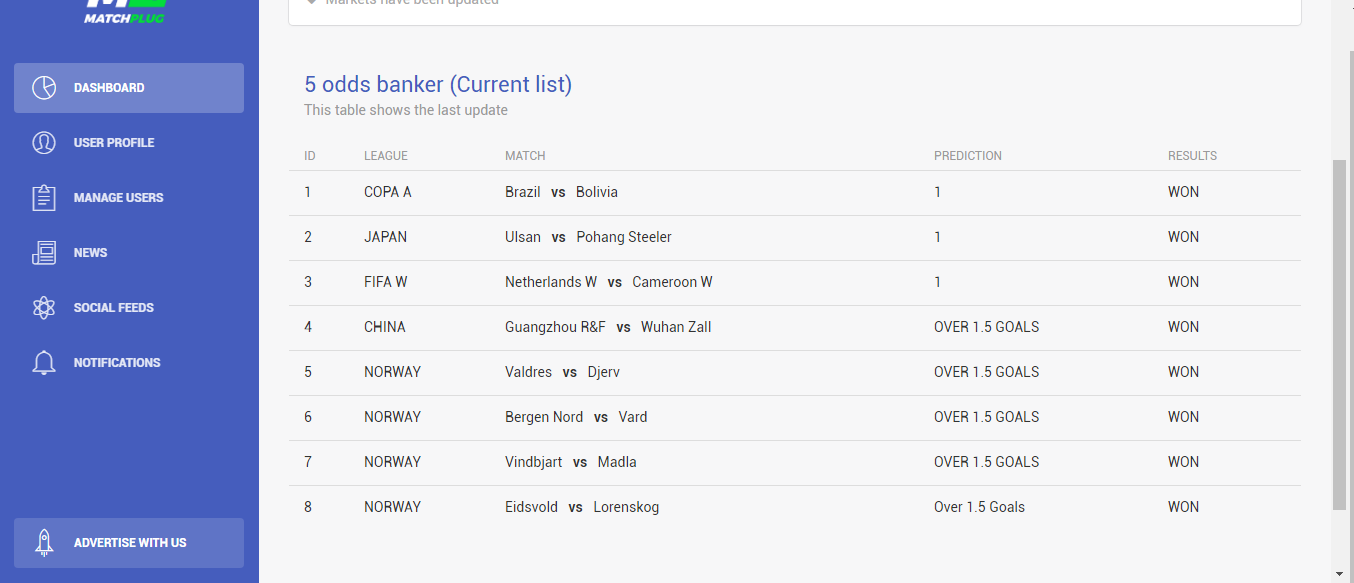This screenshot has width=1354, height=583.
Task: Click the Guangzhou R&F vs Wuhan Zall row
Action: point(795,327)
